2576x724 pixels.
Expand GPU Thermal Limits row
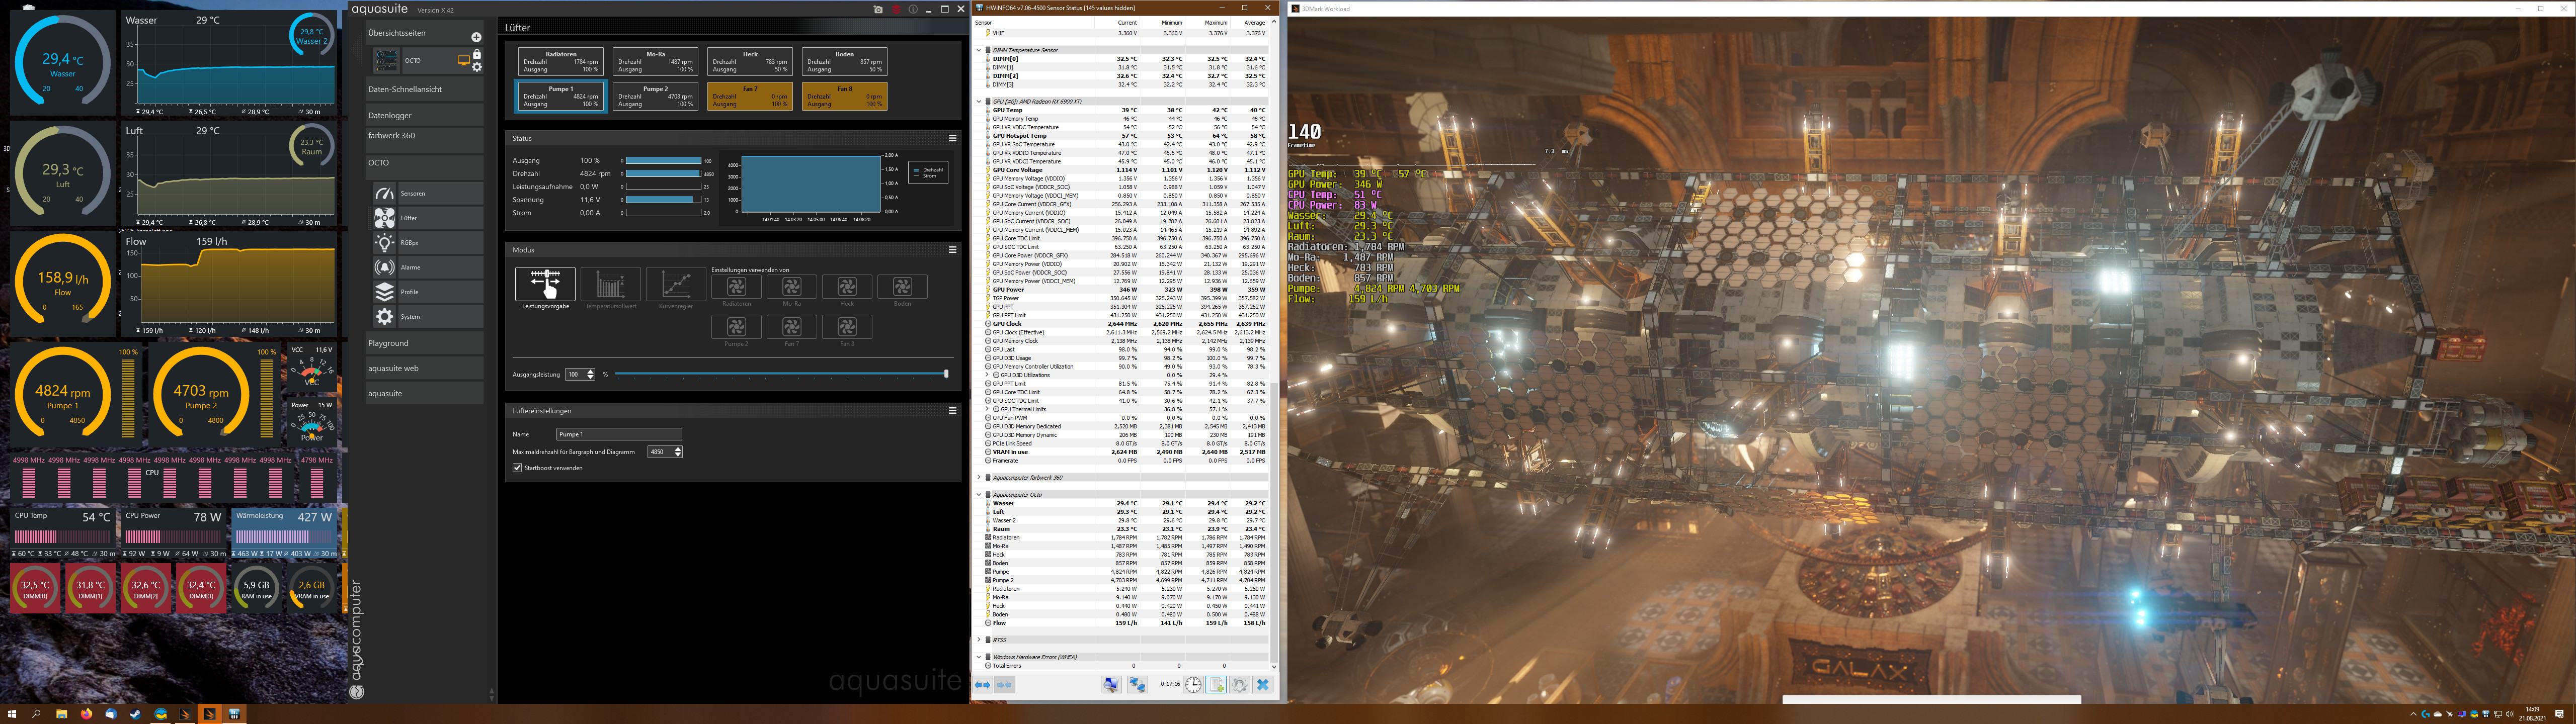988,409
